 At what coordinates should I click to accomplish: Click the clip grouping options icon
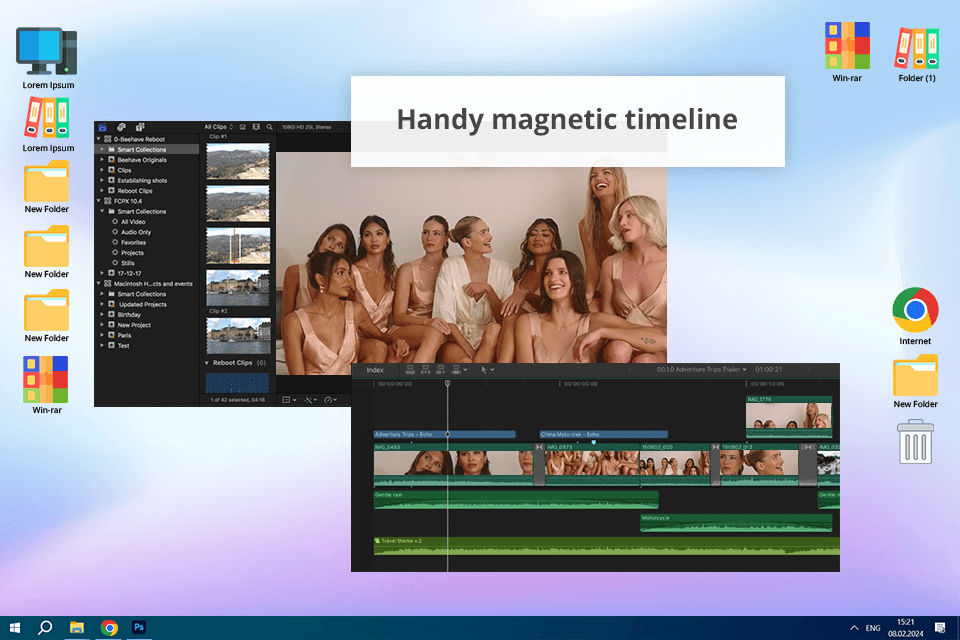[x=242, y=127]
